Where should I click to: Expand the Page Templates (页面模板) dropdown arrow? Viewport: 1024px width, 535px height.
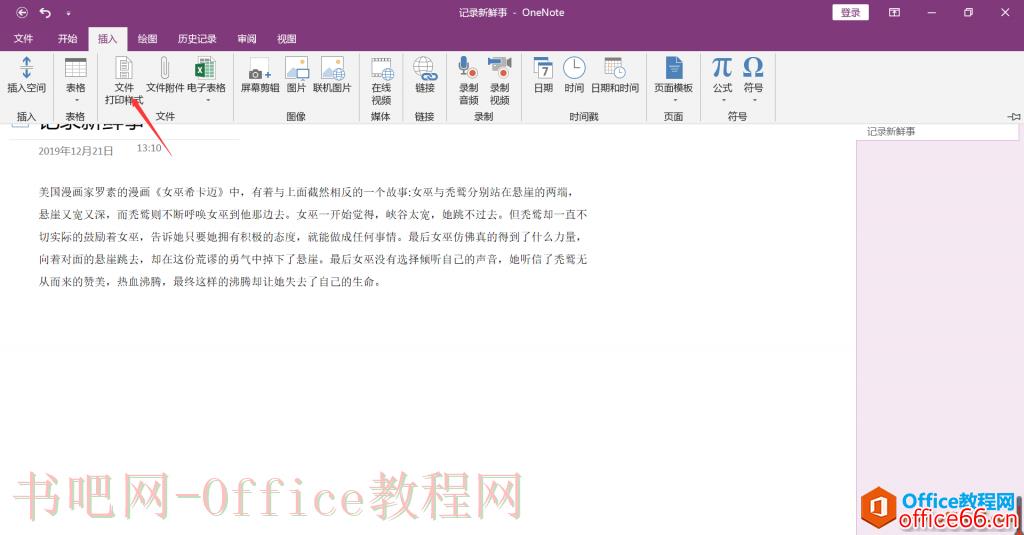[x=674, y=101]
